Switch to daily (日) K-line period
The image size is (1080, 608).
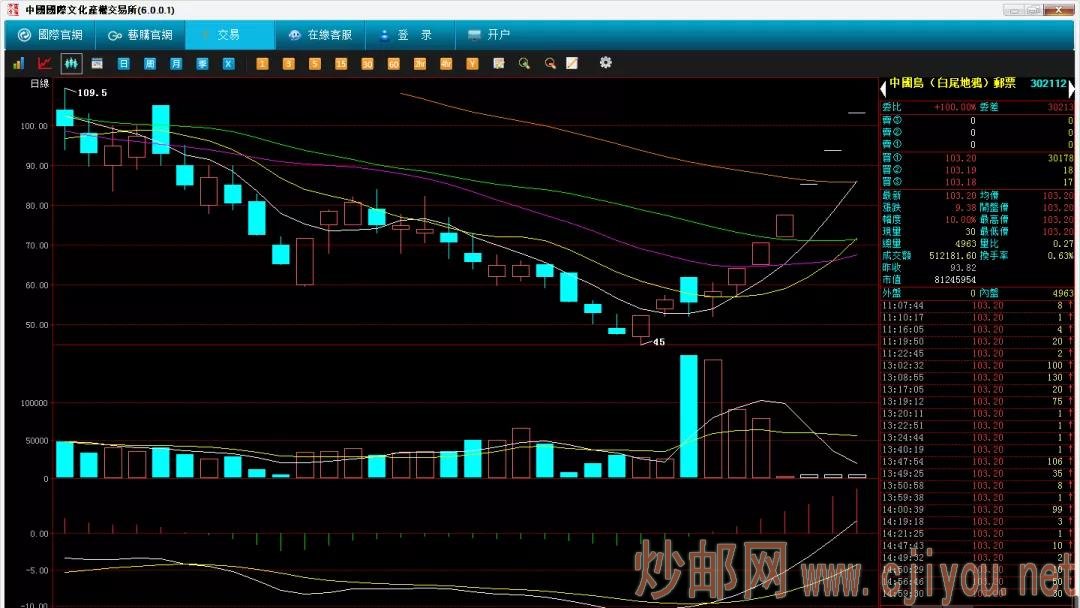(x=123, y=63)
